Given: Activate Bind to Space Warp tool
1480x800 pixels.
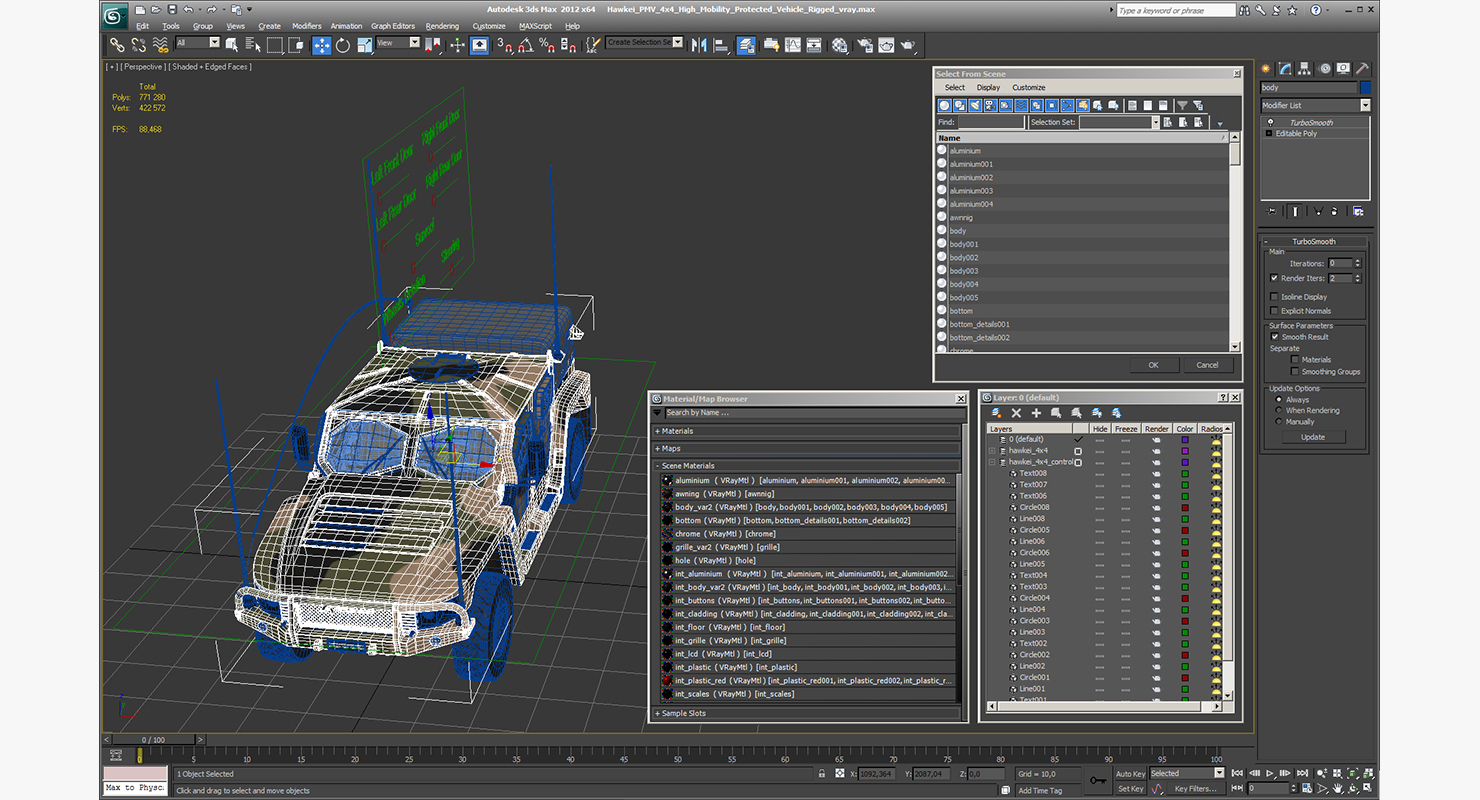Looking at the screenshot, I should tap(160, 45).
